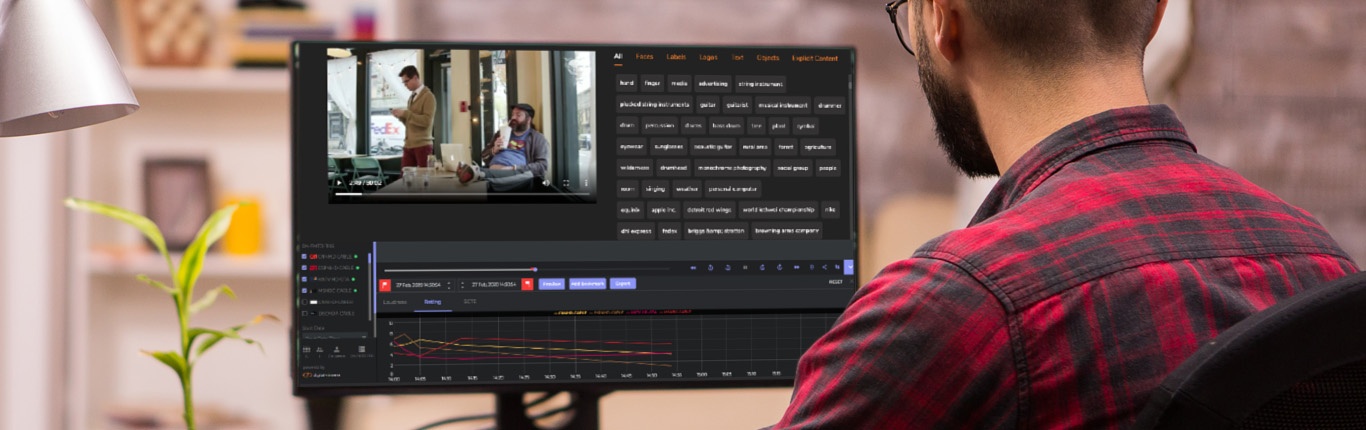
Task: Click the "nike" tag
Action: 830,210
